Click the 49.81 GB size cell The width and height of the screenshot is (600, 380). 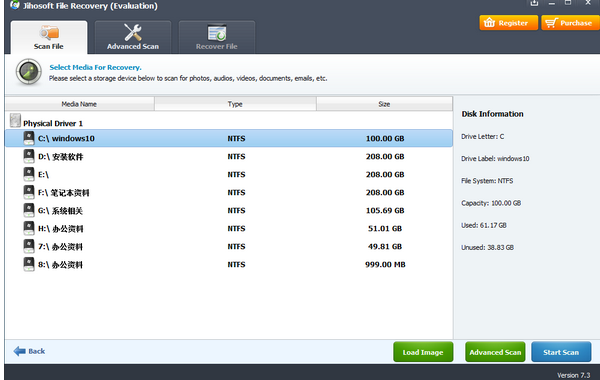pyautogui.click(x=385, y=246)
